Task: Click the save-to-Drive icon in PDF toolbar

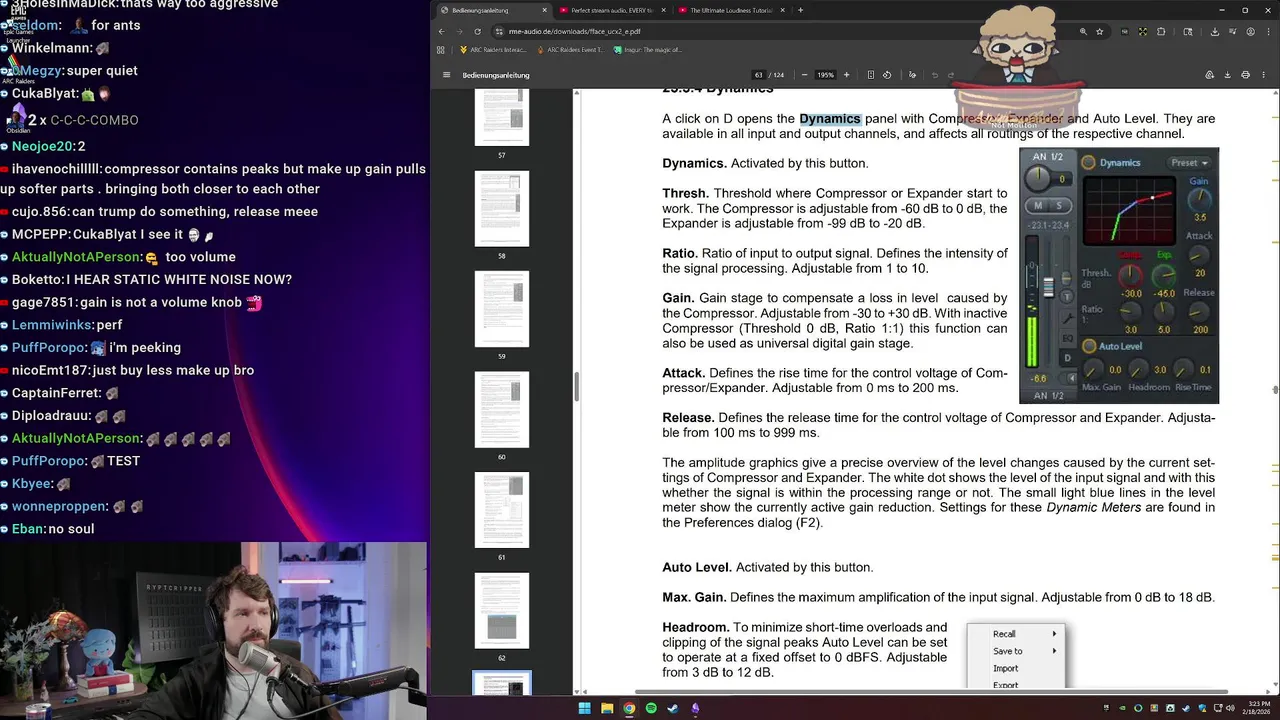Action: tap(1209, 75)
